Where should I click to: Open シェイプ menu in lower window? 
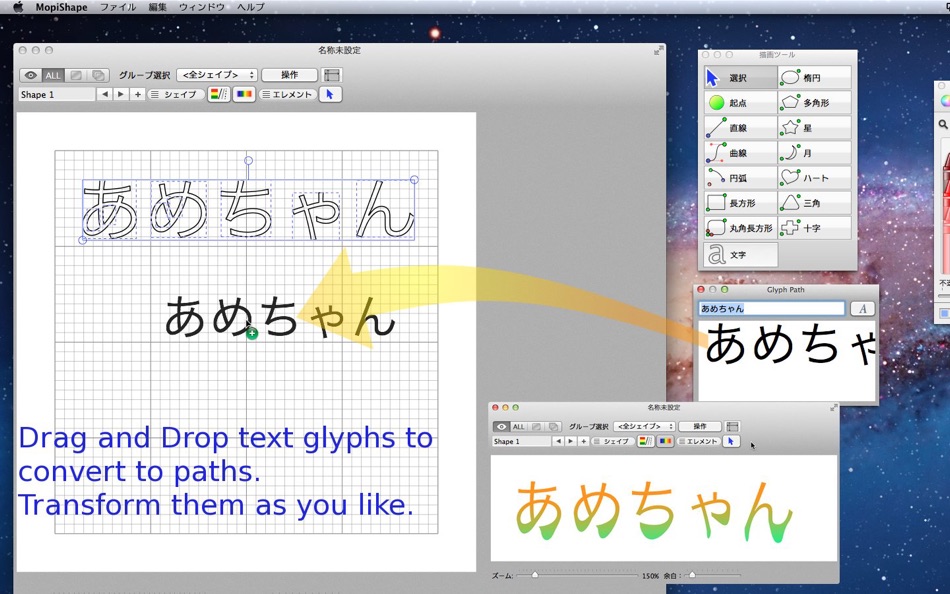(x=612, y=441)
